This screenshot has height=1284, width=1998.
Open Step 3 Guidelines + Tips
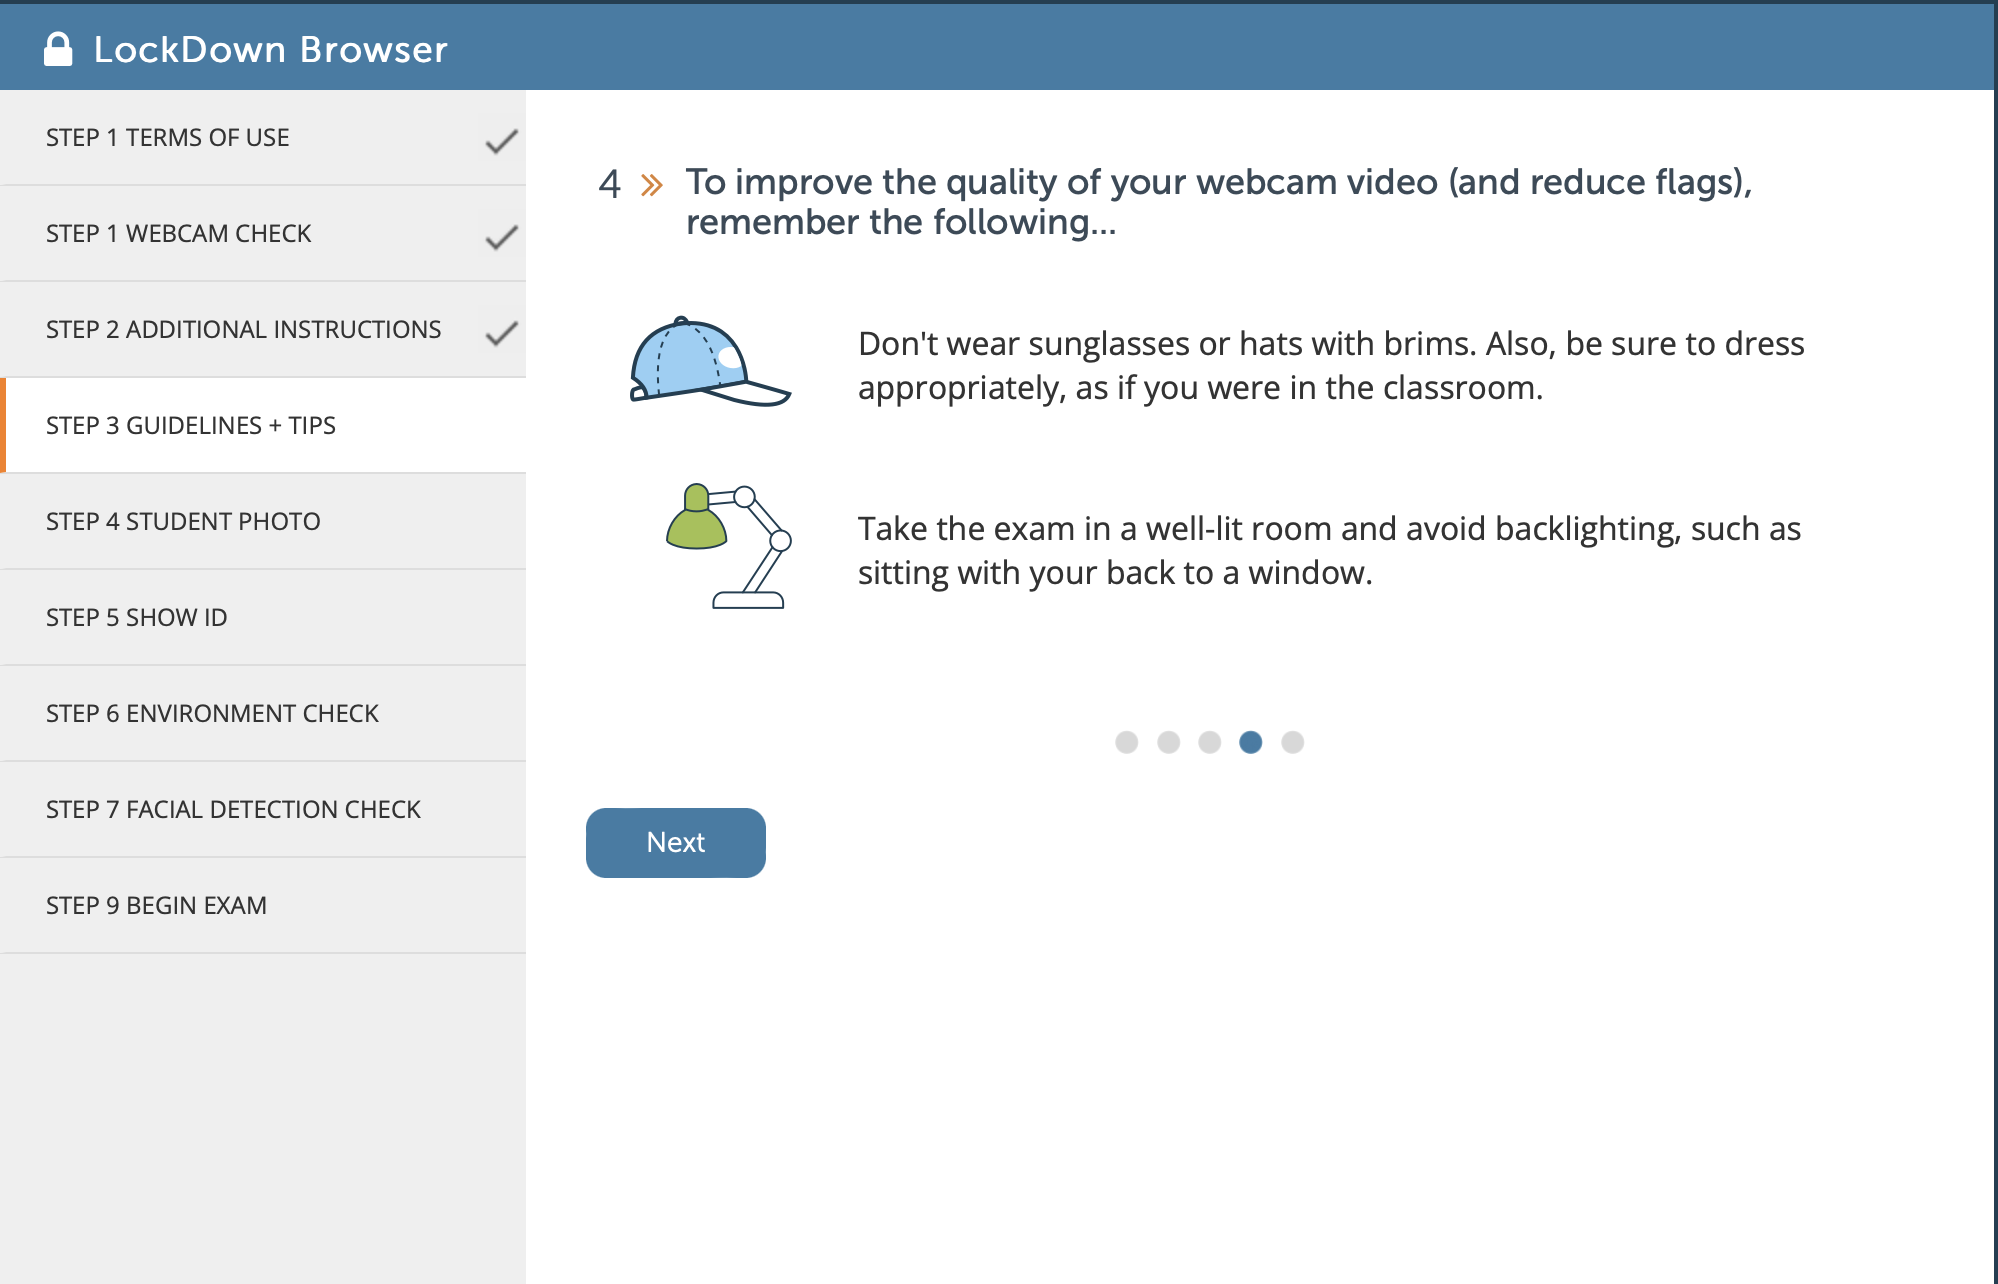[263, 426]
